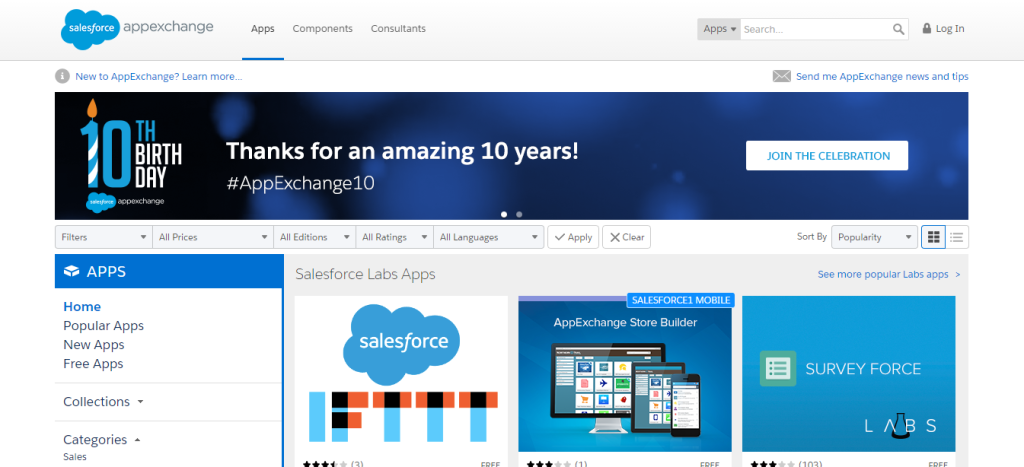The height and width of the screenshot is (467, 1024).
Task: Click See more popular Labs apps link
Action: [x=888, y=274]
